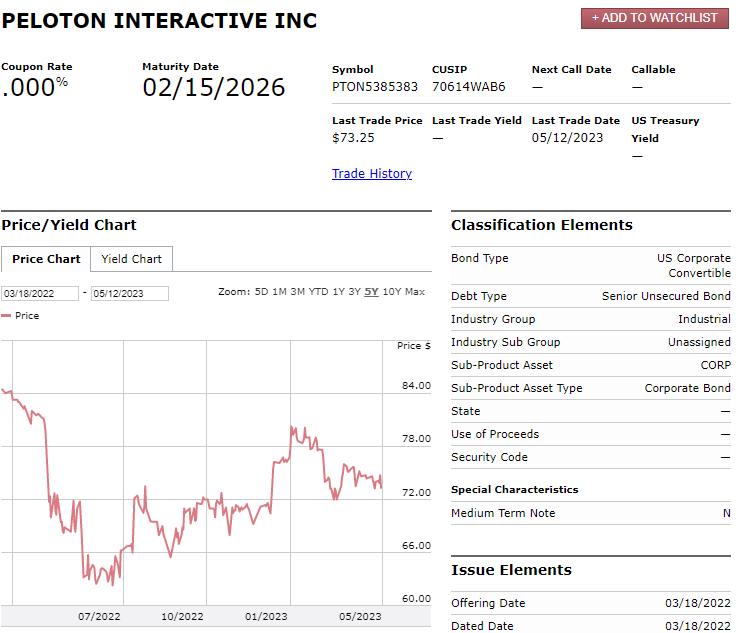
Task: Click the Peloton Interactive Inc heading
Action: [159, 21]
